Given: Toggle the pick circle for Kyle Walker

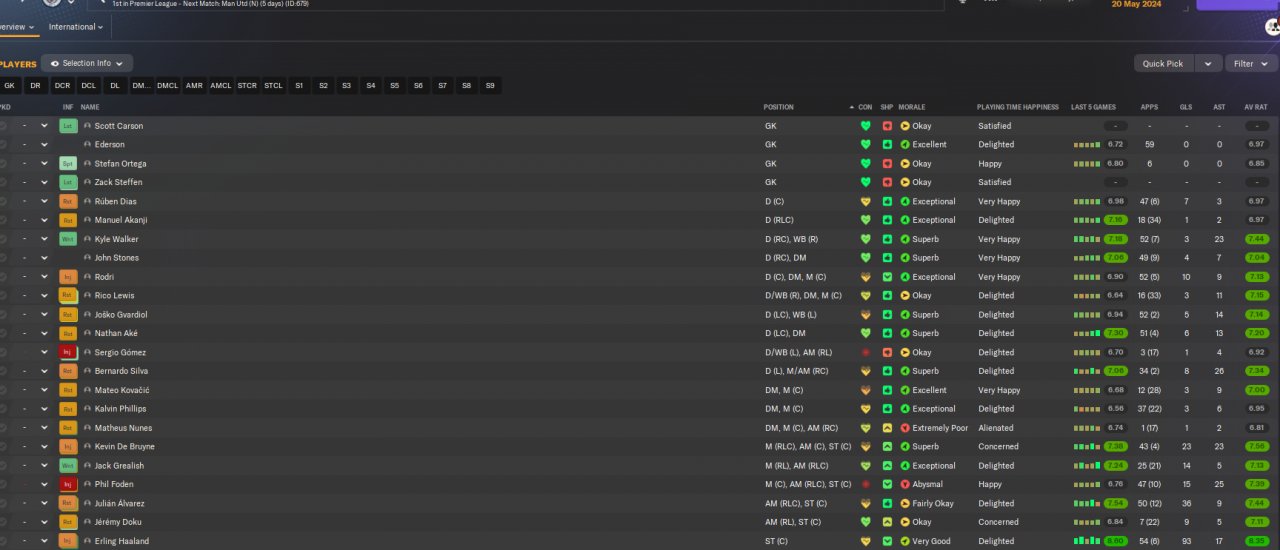Looking at the screenshot, I should [x=3, y=239].
